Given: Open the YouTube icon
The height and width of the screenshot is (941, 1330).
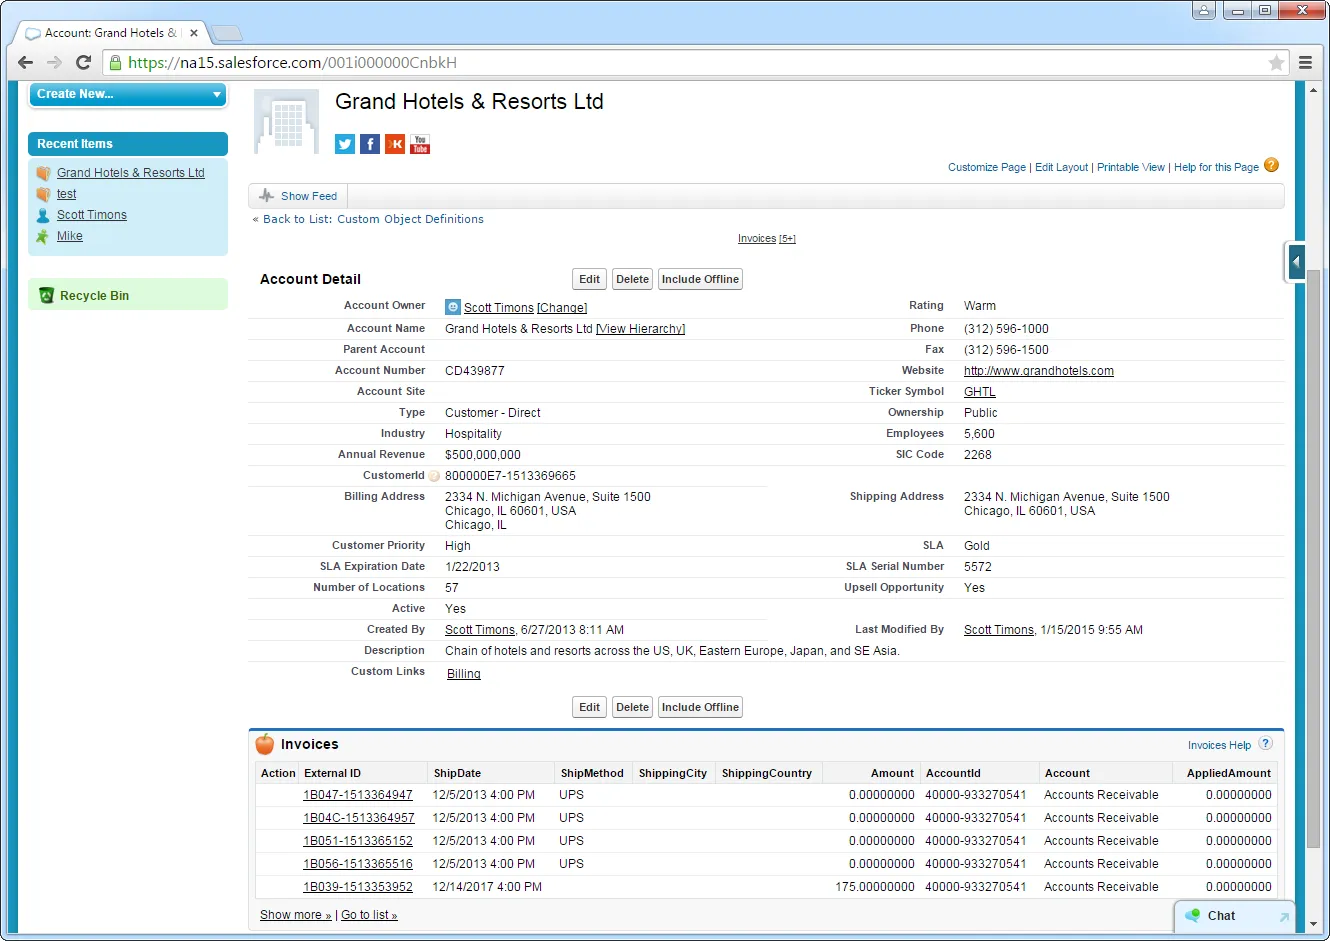Looking at the screenshot, I should click(419, 144).
